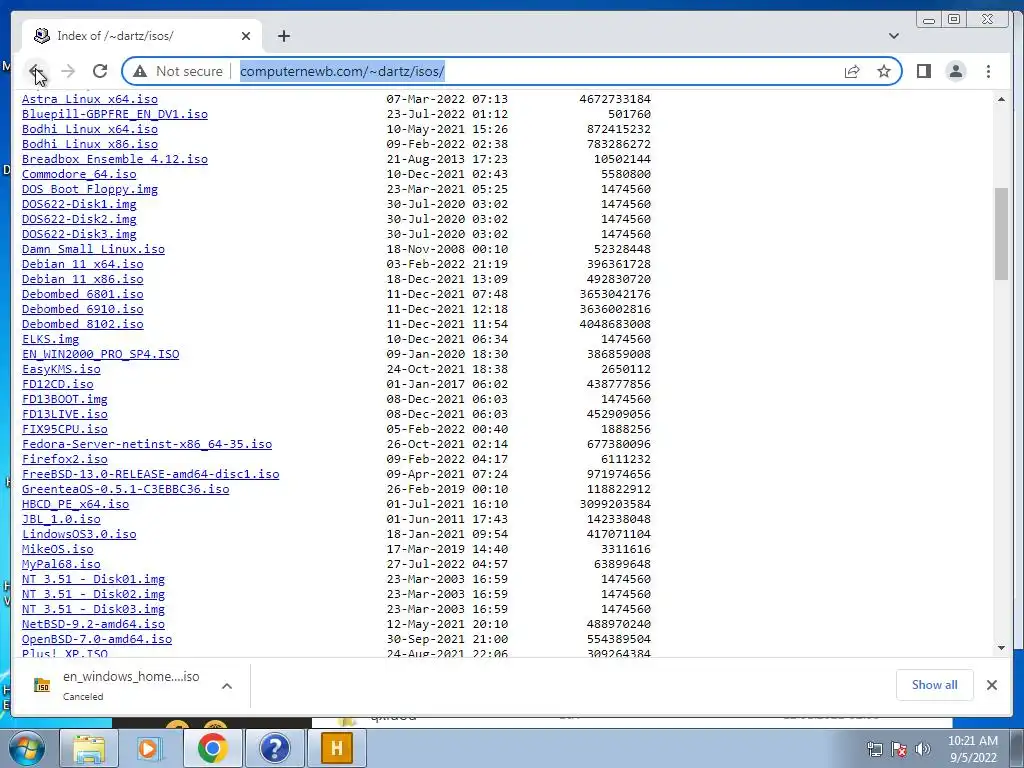Expand en_windows_home download options chevron
This screenshot has height=768, width=1024.
point(227,686)
